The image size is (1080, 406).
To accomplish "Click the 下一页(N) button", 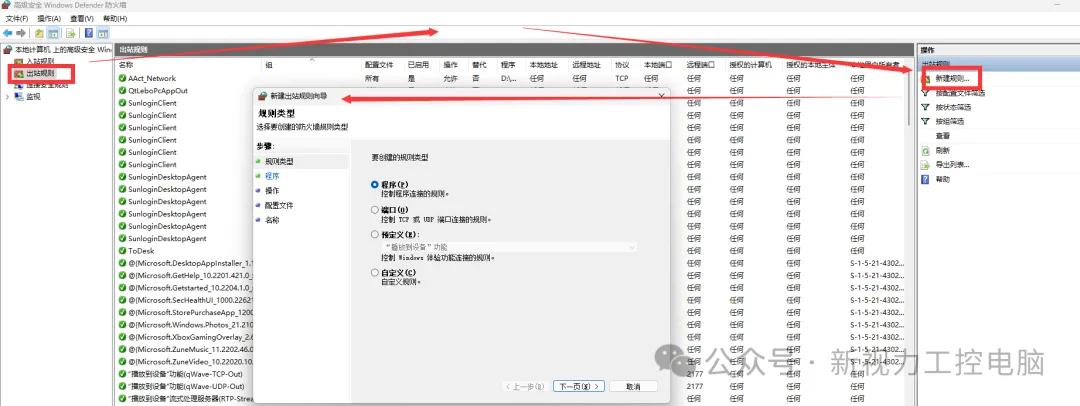I will pyautogui.click(x=579, y=386).
